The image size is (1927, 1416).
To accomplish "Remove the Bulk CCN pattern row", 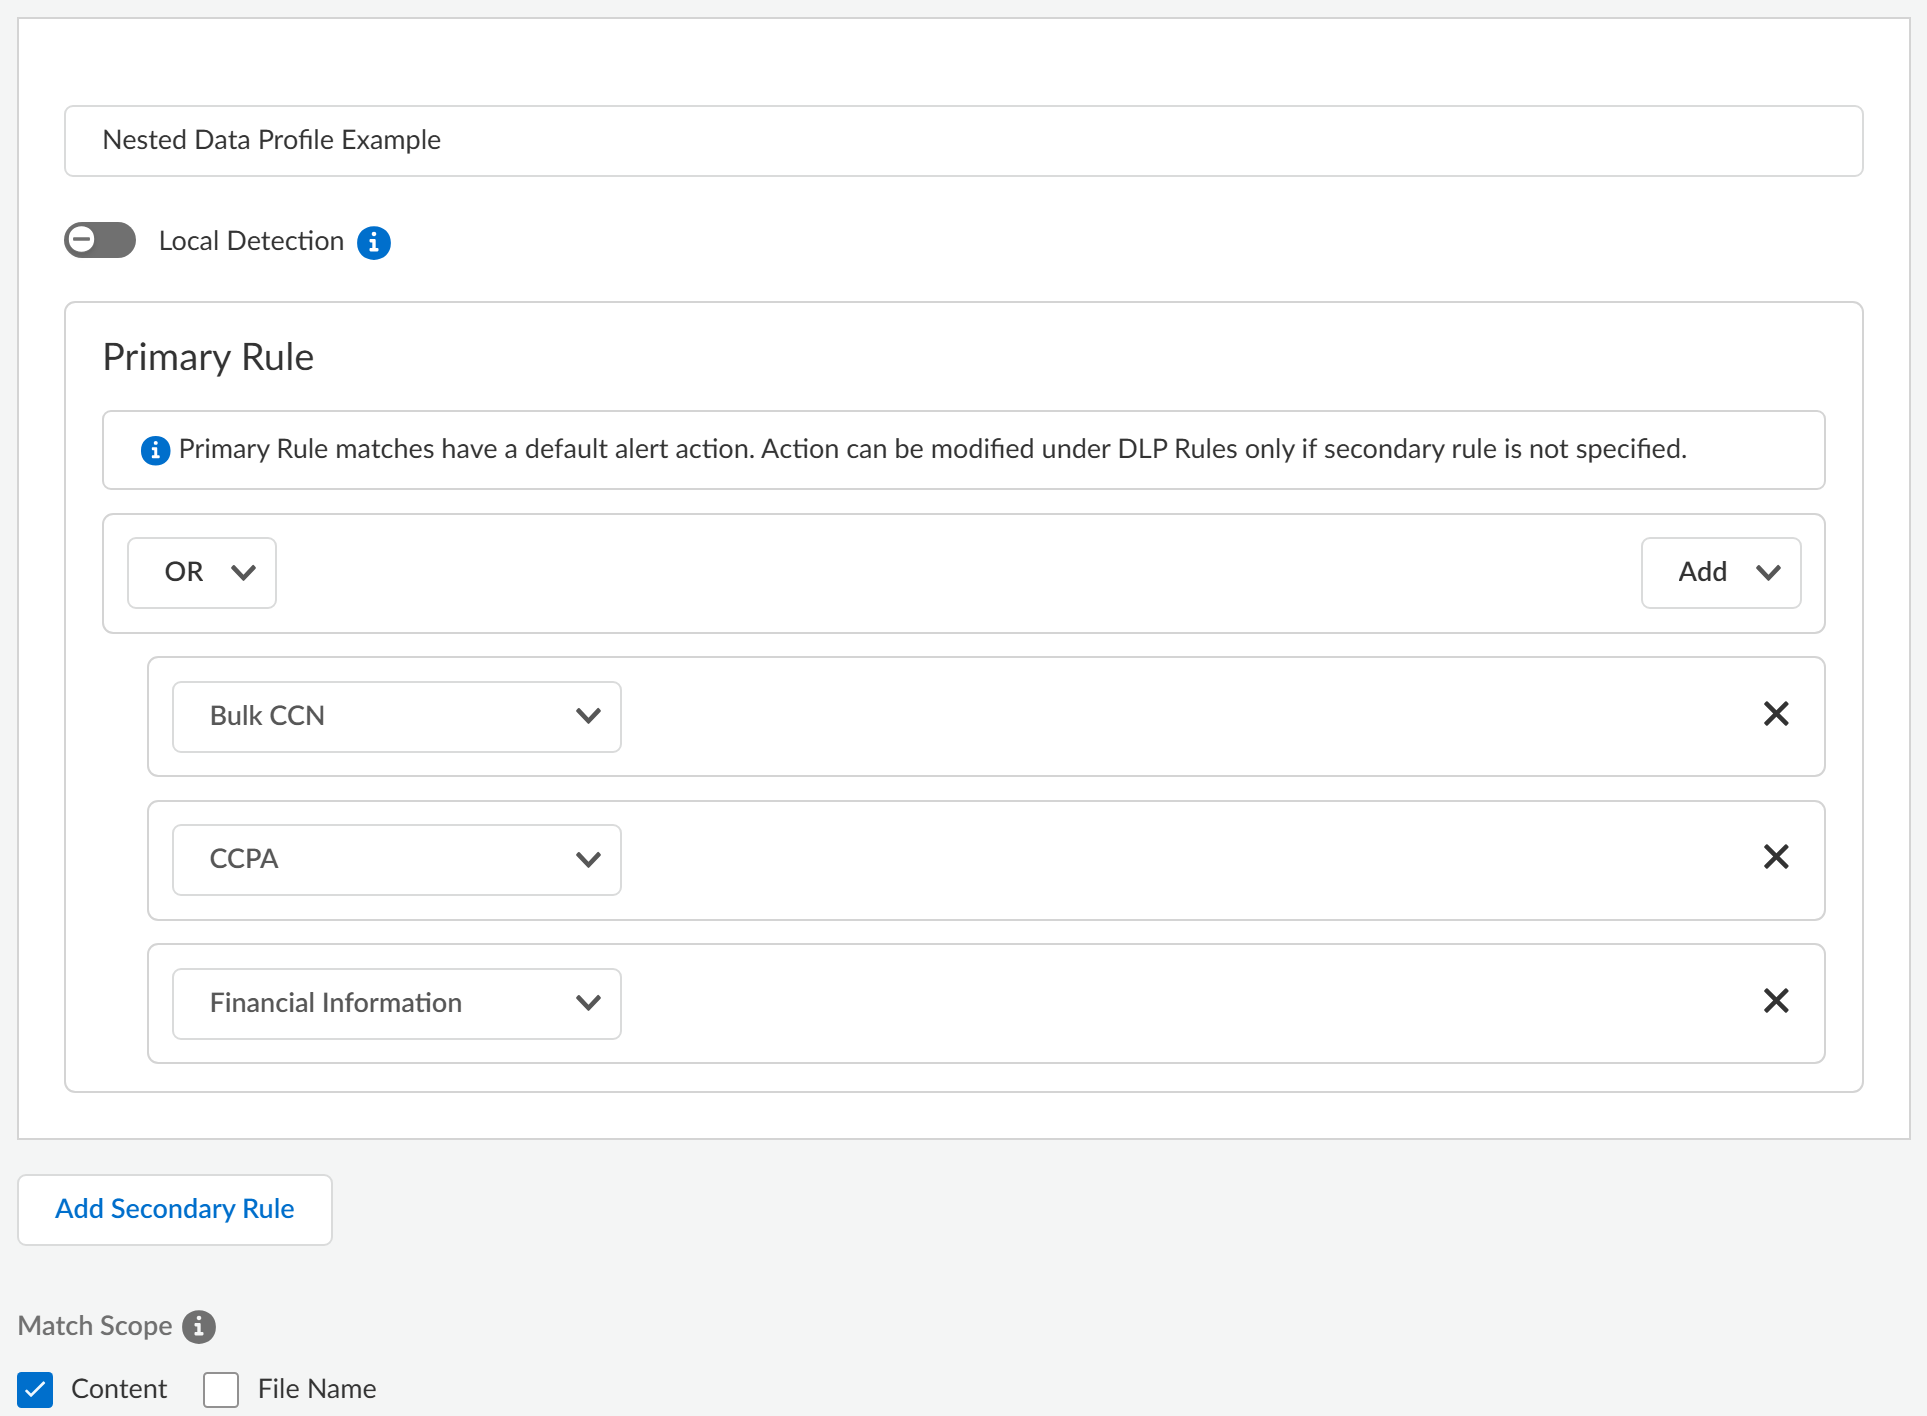I will pyautogui.click(x=1775, y=714).
